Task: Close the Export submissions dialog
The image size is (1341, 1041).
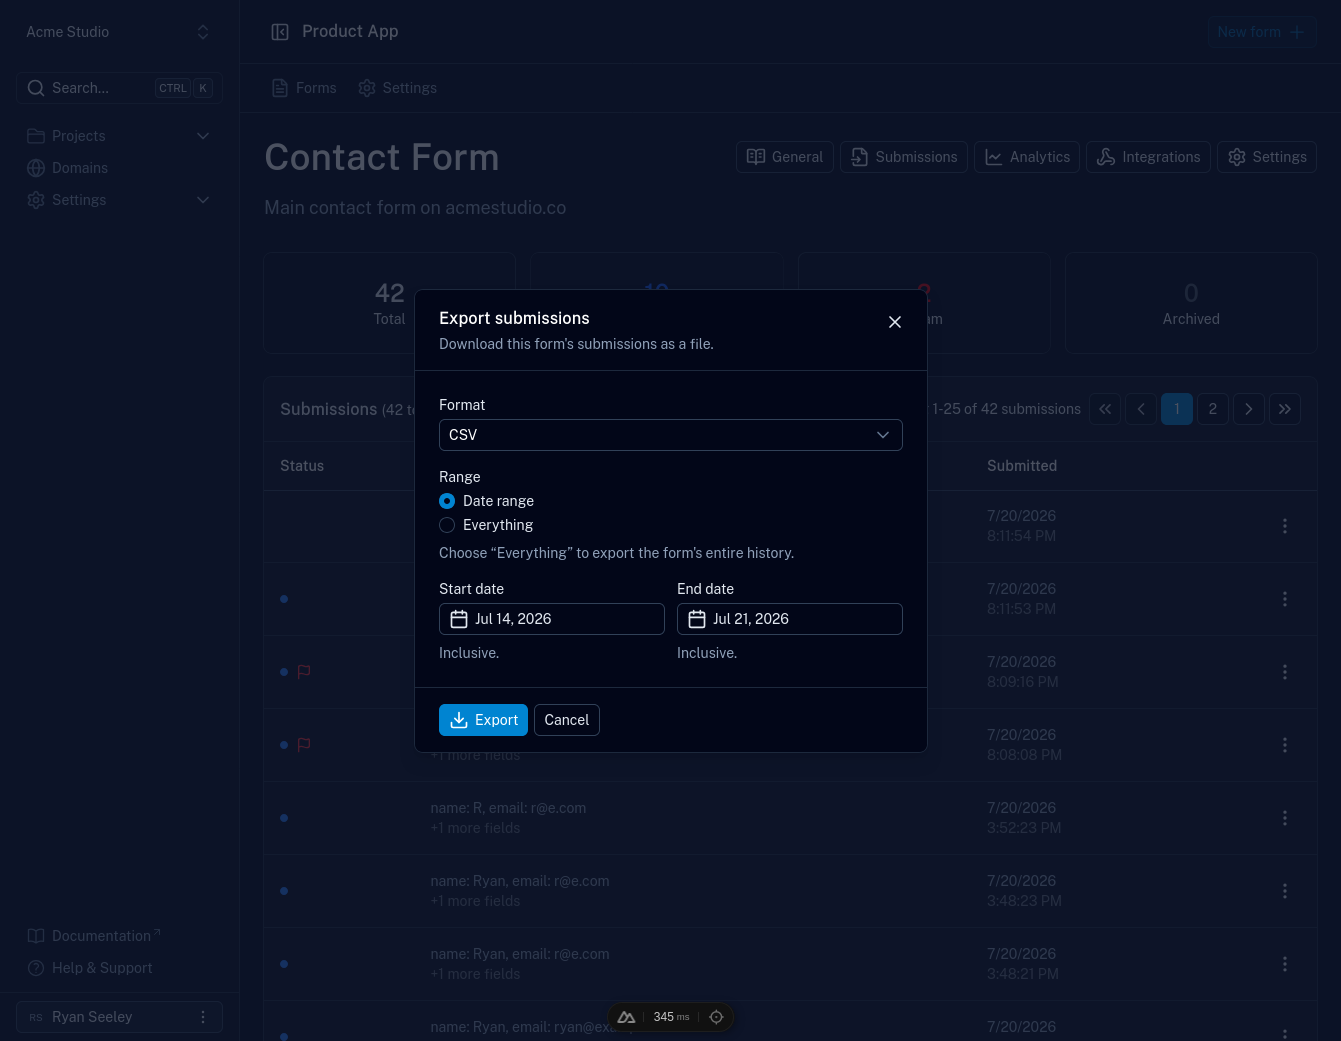Action: (x=895, y=322)
